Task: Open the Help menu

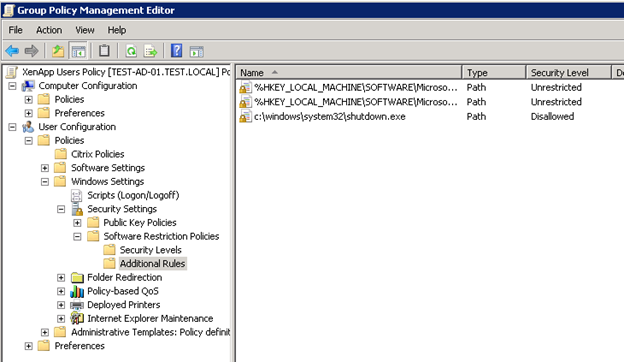Action: pyautogui.click(x=117, y=30)
